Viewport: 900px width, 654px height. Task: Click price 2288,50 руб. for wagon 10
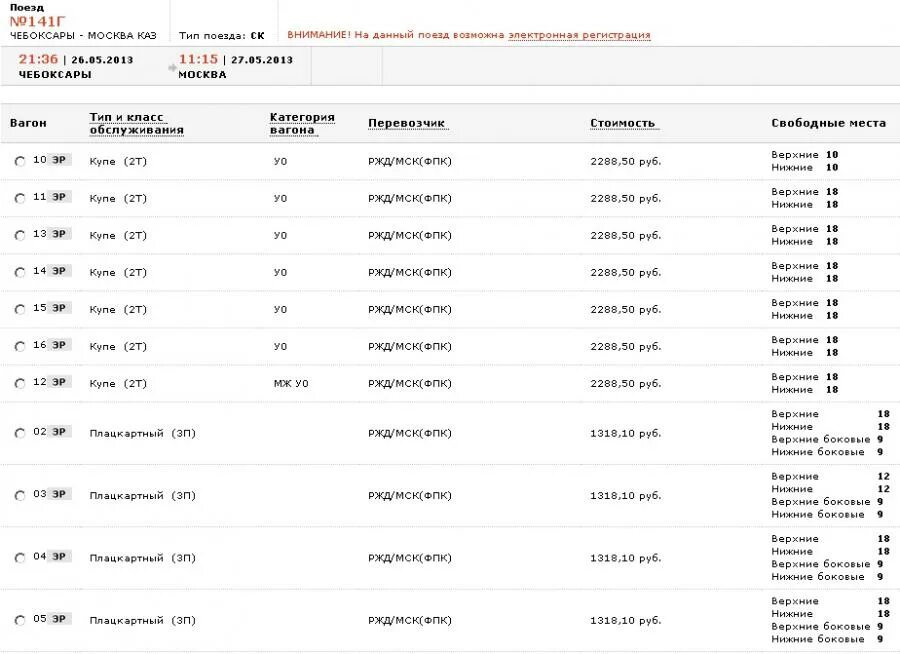point(626,161)
